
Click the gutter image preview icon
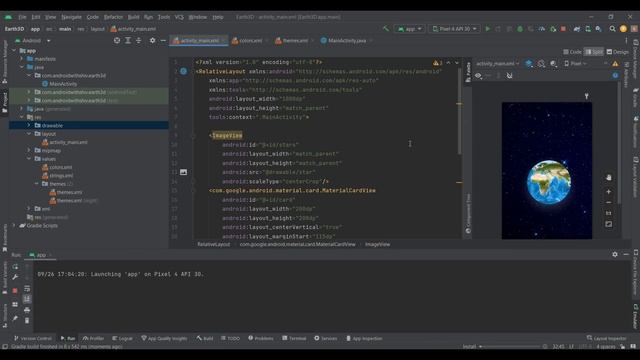click(183, 172)
